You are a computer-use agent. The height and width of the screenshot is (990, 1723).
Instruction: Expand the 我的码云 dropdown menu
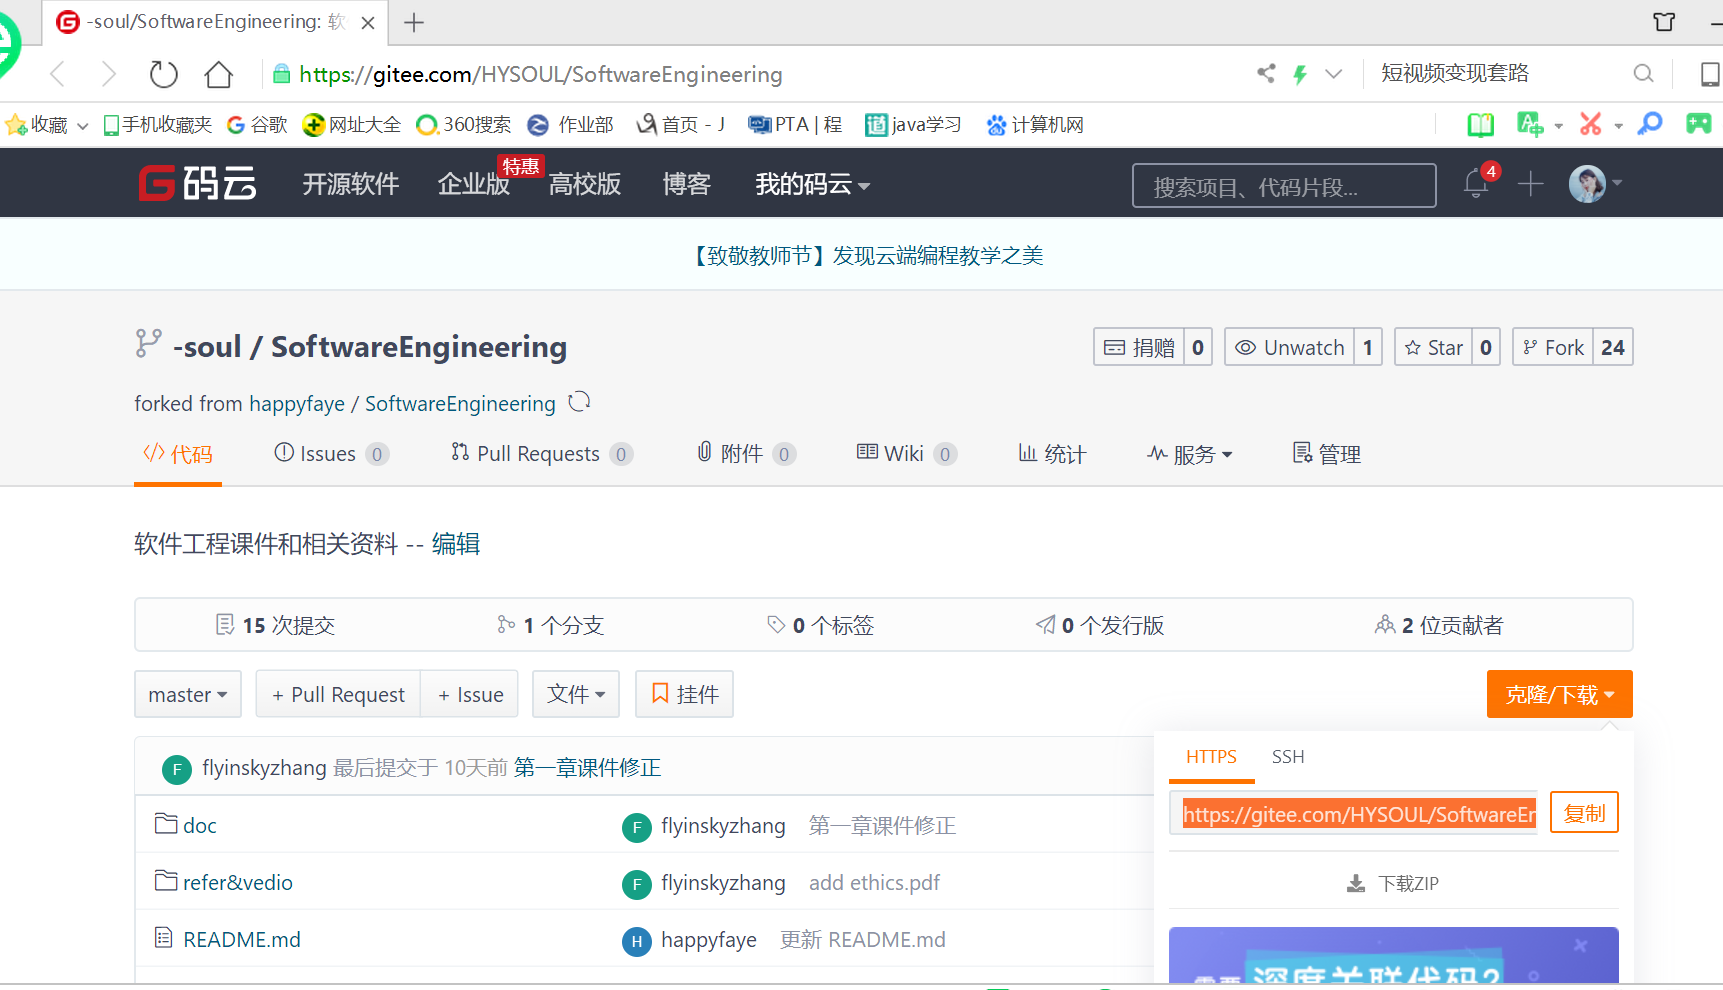click(812, 184)
